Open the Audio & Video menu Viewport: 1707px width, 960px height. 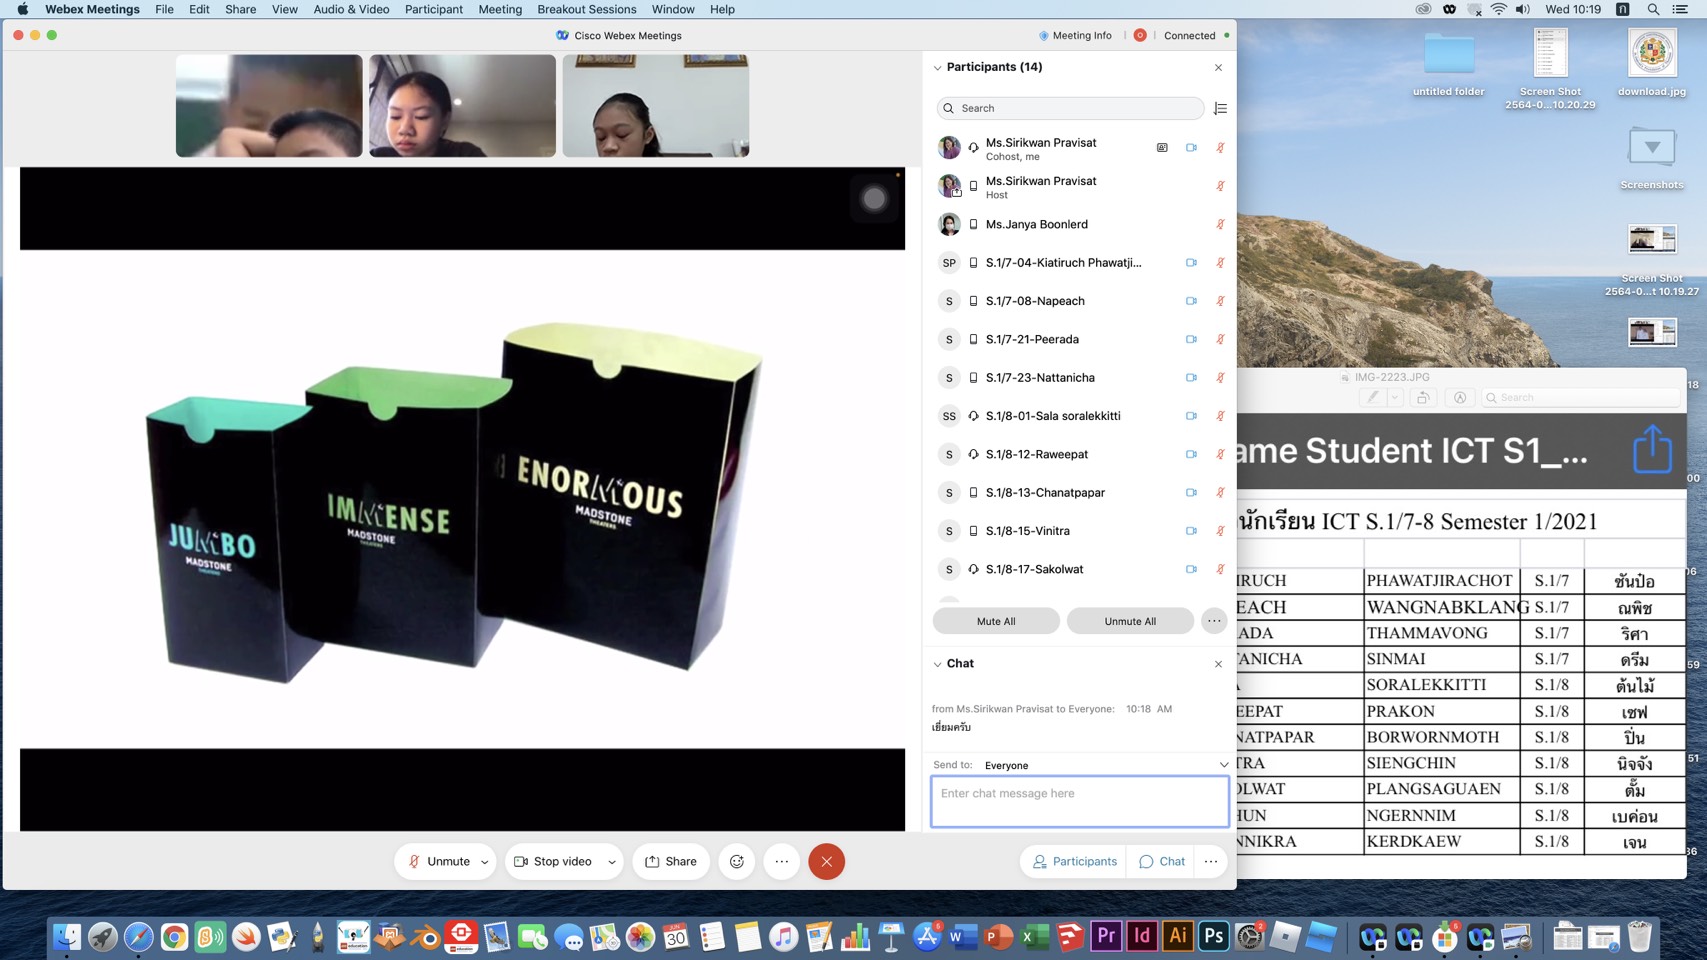[351, 9]
